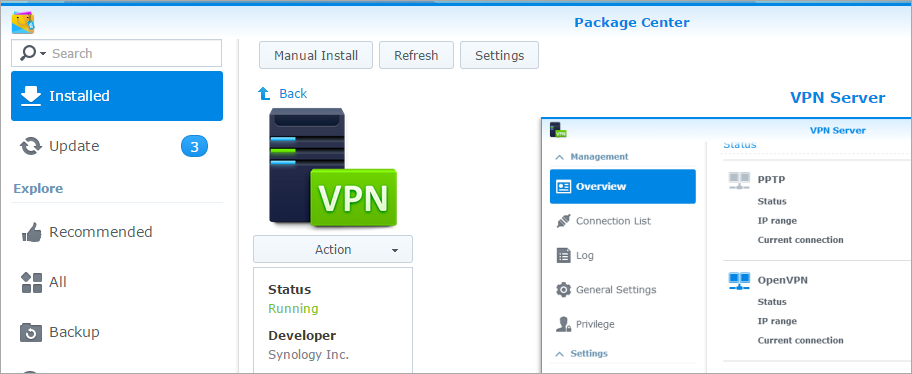Click the VPN Server window title icon
The height and width of the screenshot is (374, 912).
(x=558, y=130)
